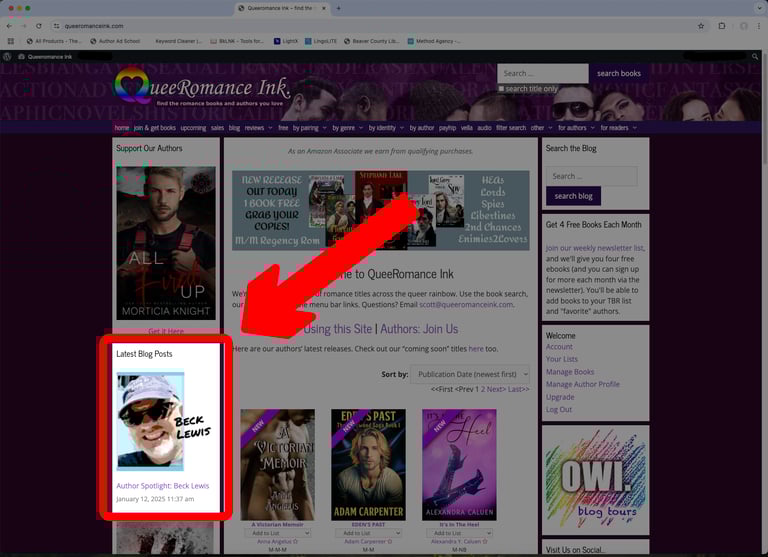The image size is (768, 557).
Task: Click the search blog button
Action: [574, 196]
